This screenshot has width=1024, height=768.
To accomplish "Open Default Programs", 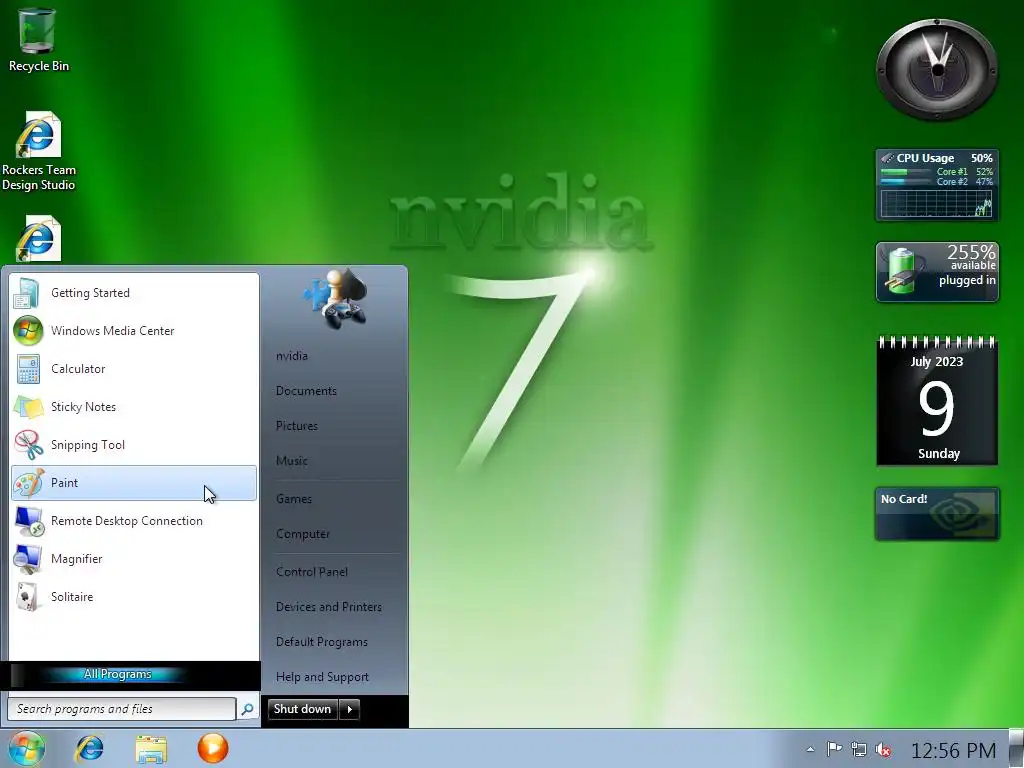I will pos(321,643).
